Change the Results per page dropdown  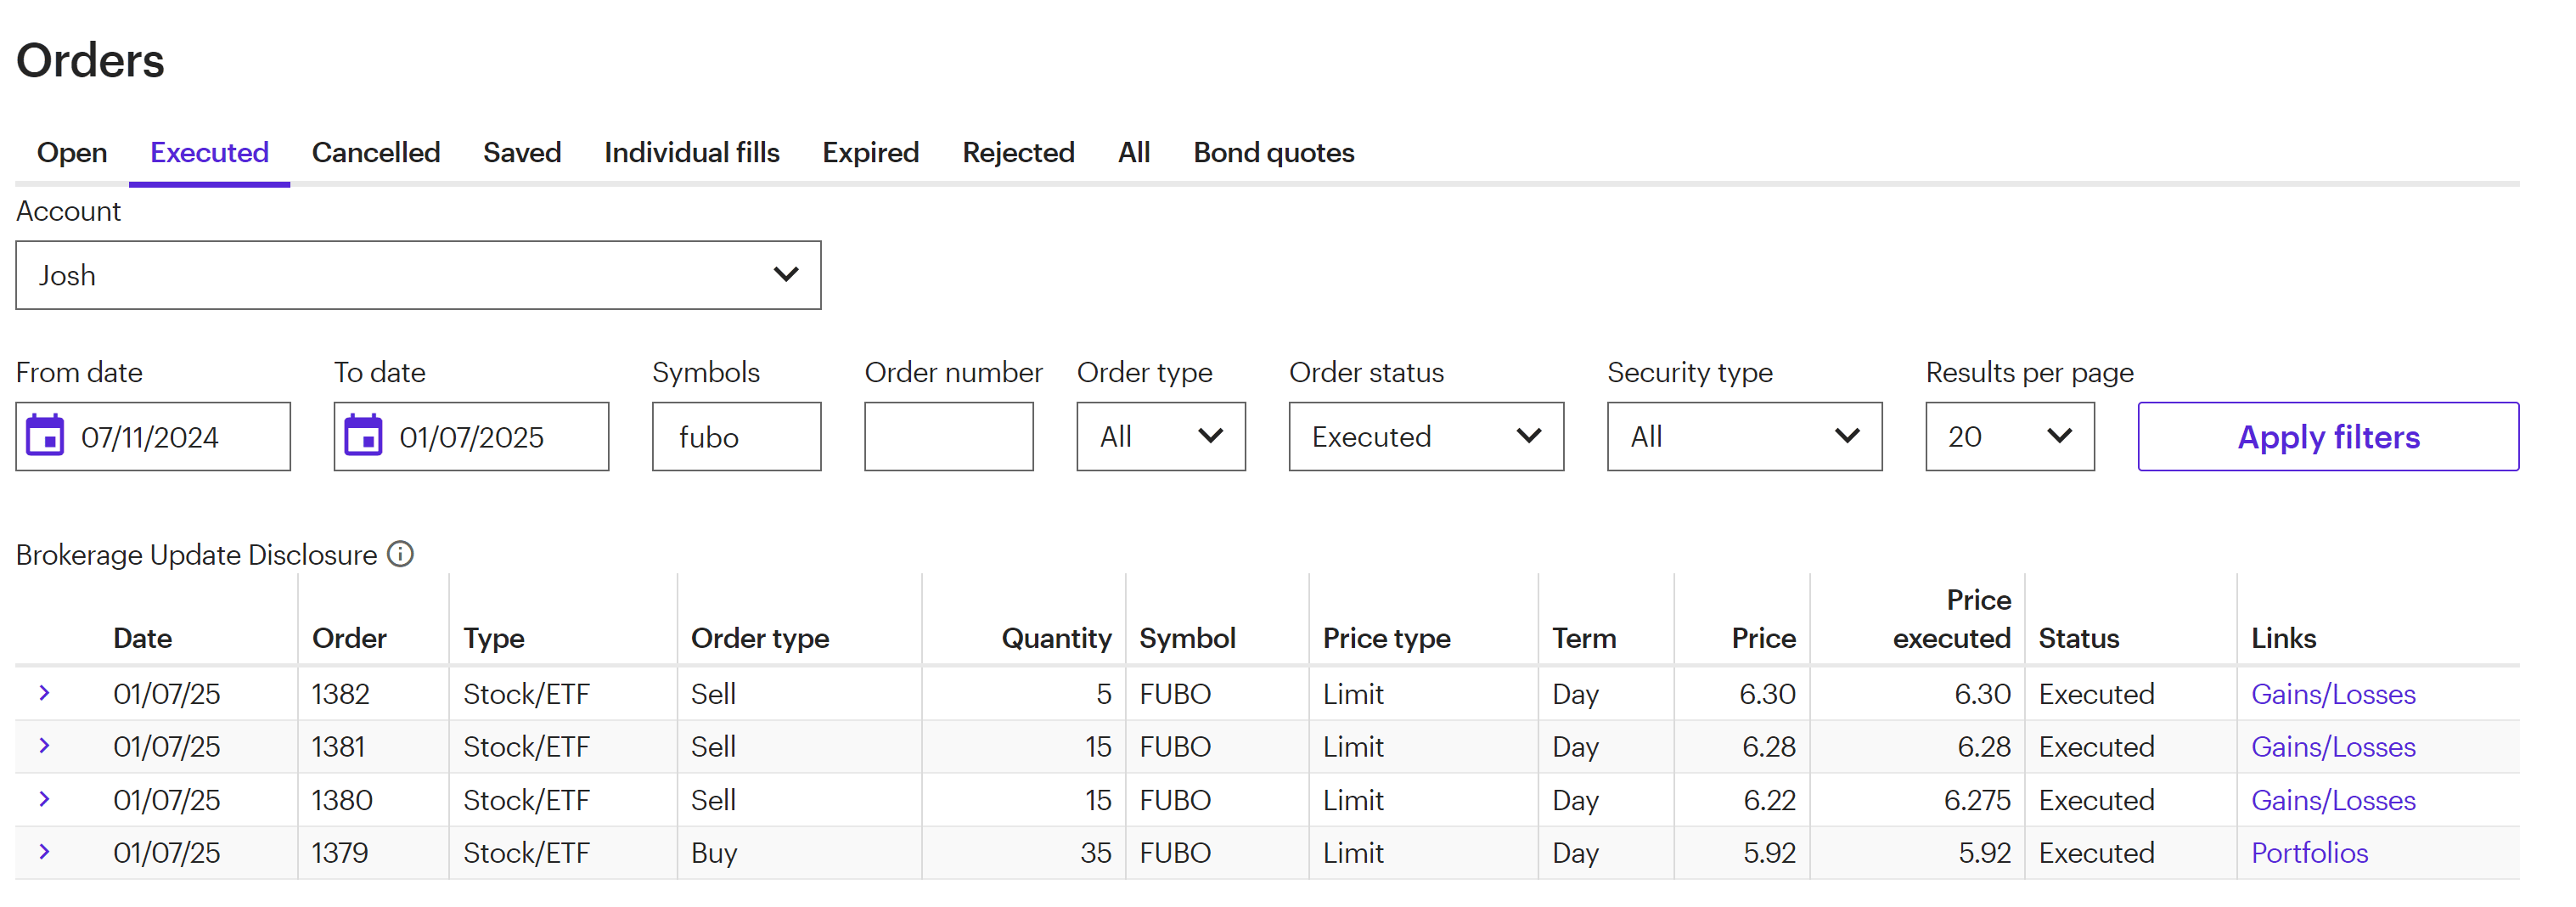[x=2009, y=437]
